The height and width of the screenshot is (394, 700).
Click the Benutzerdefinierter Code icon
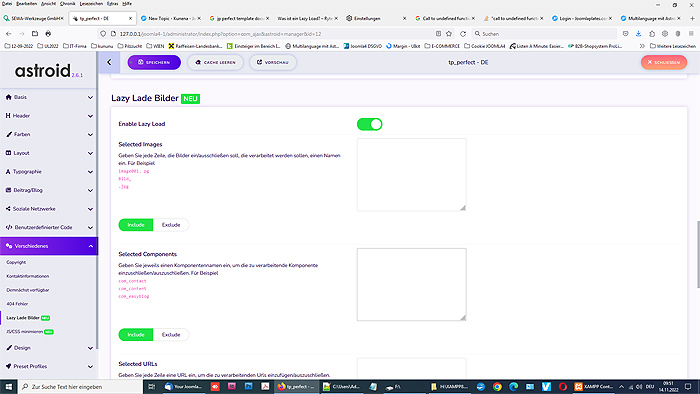pos(8,227)
